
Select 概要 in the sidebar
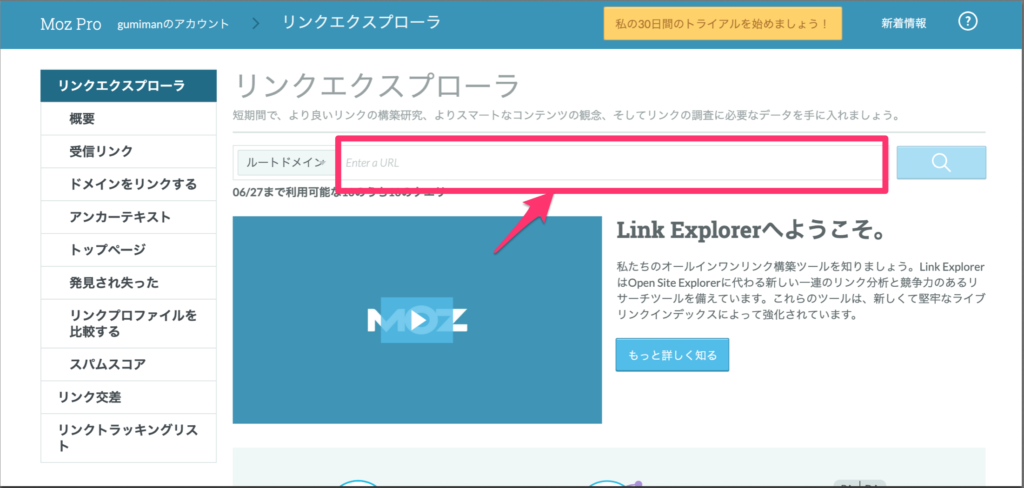[x=82, y=119]
